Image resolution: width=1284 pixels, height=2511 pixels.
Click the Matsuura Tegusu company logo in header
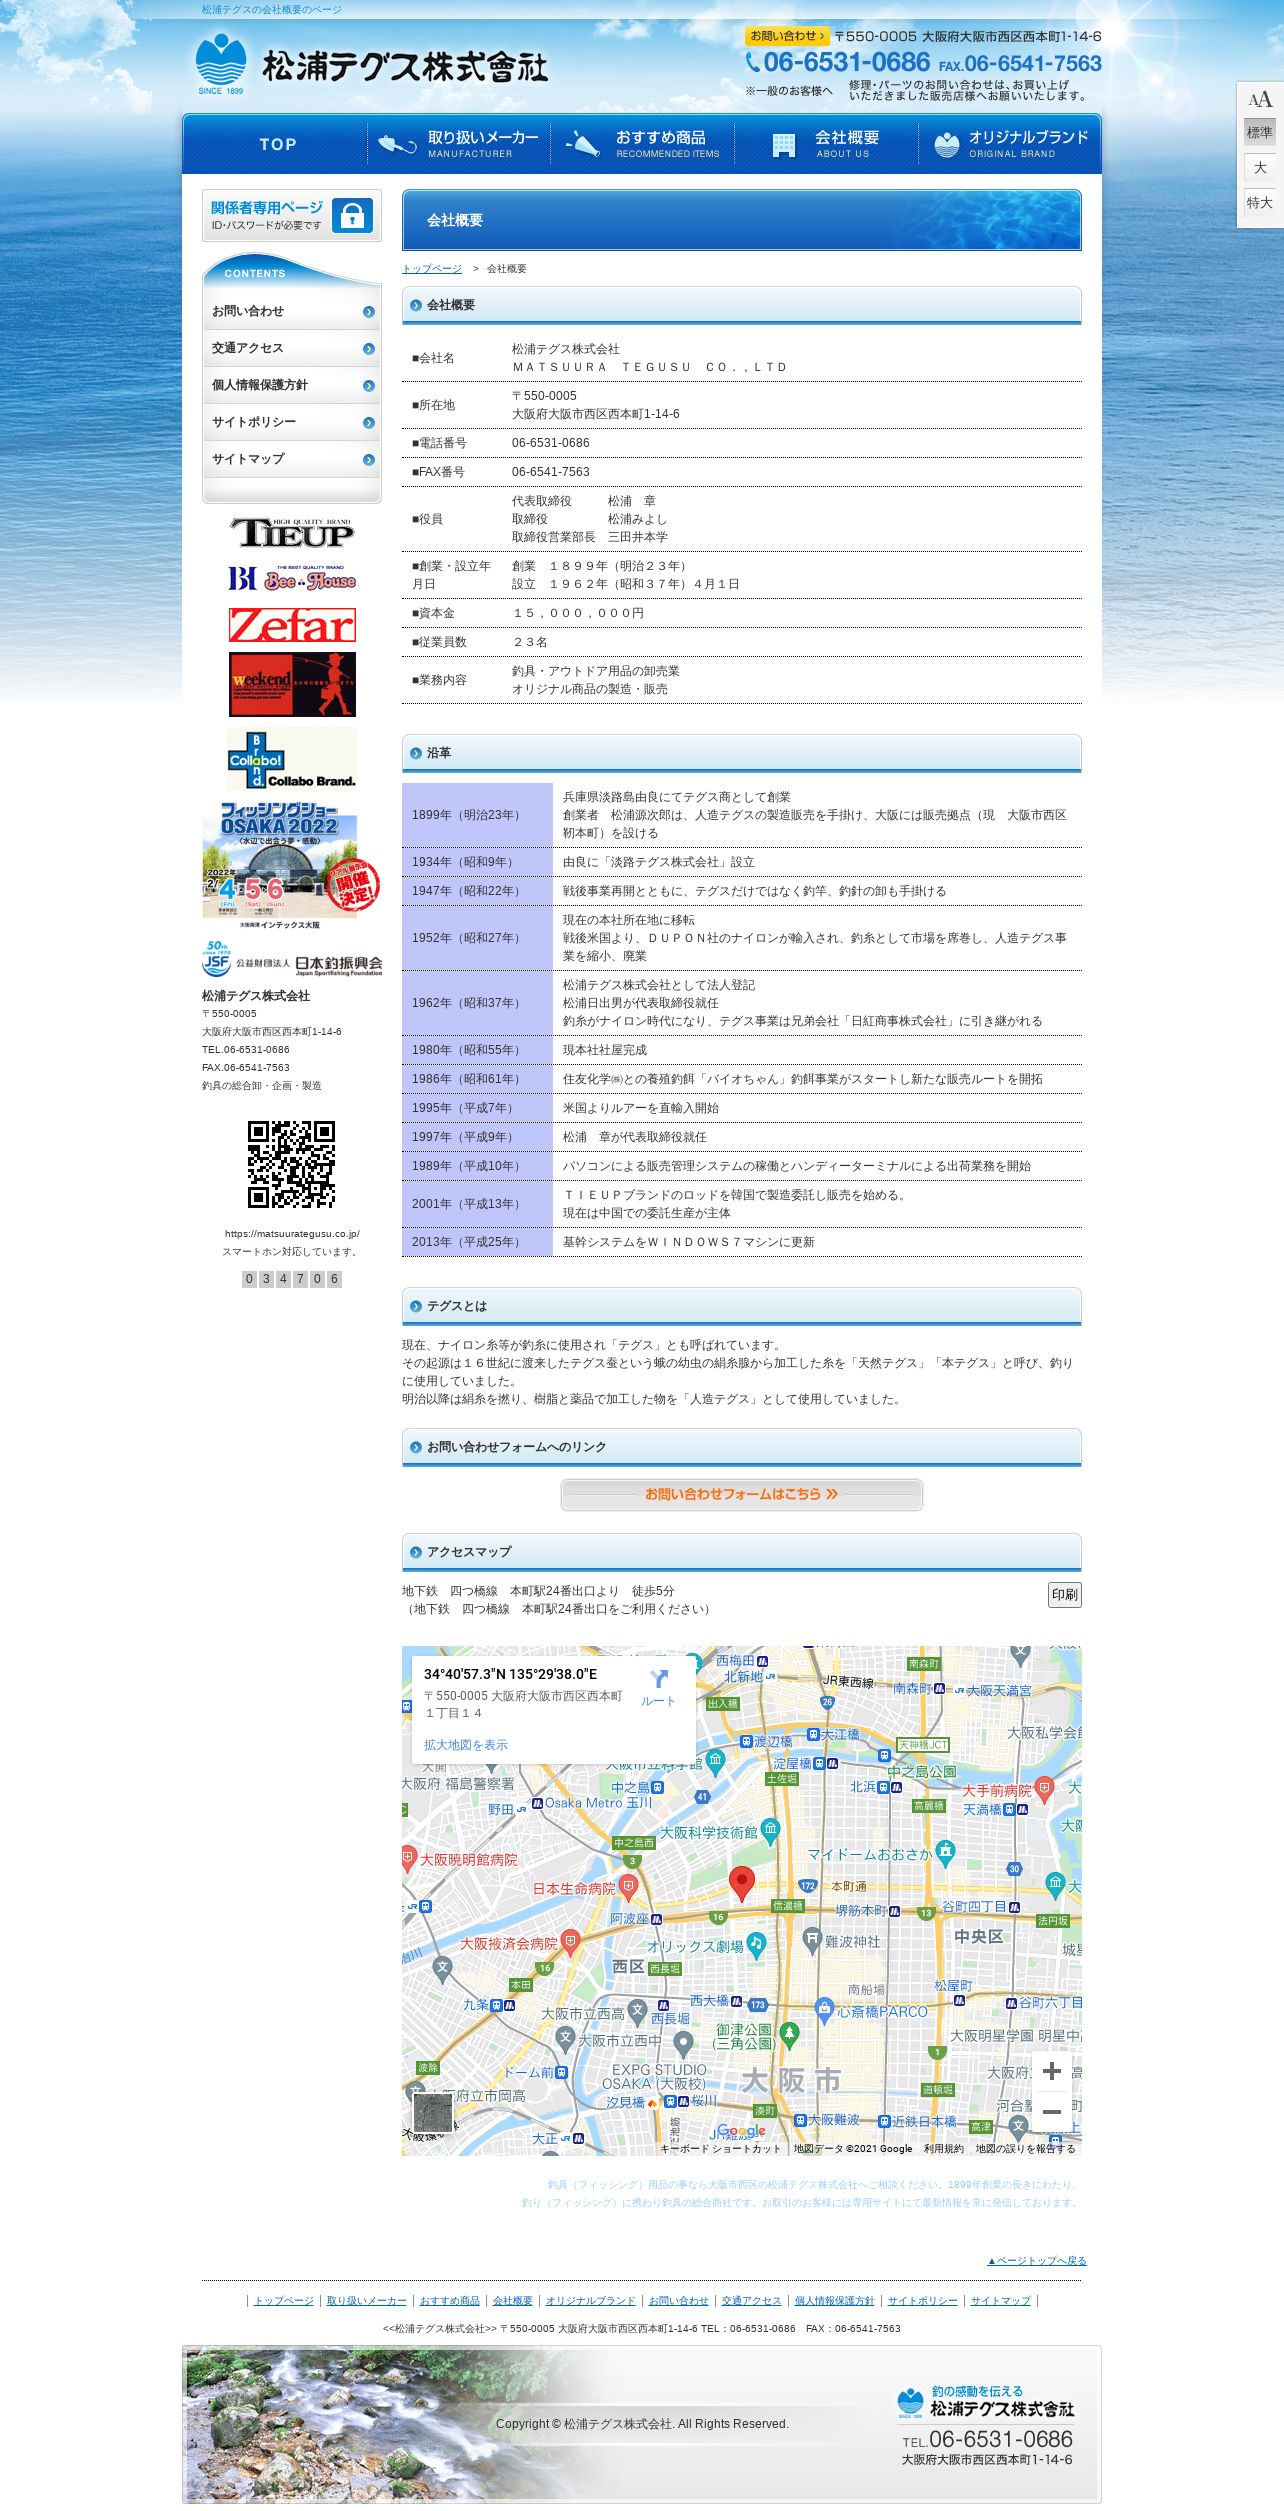[371, 65]
